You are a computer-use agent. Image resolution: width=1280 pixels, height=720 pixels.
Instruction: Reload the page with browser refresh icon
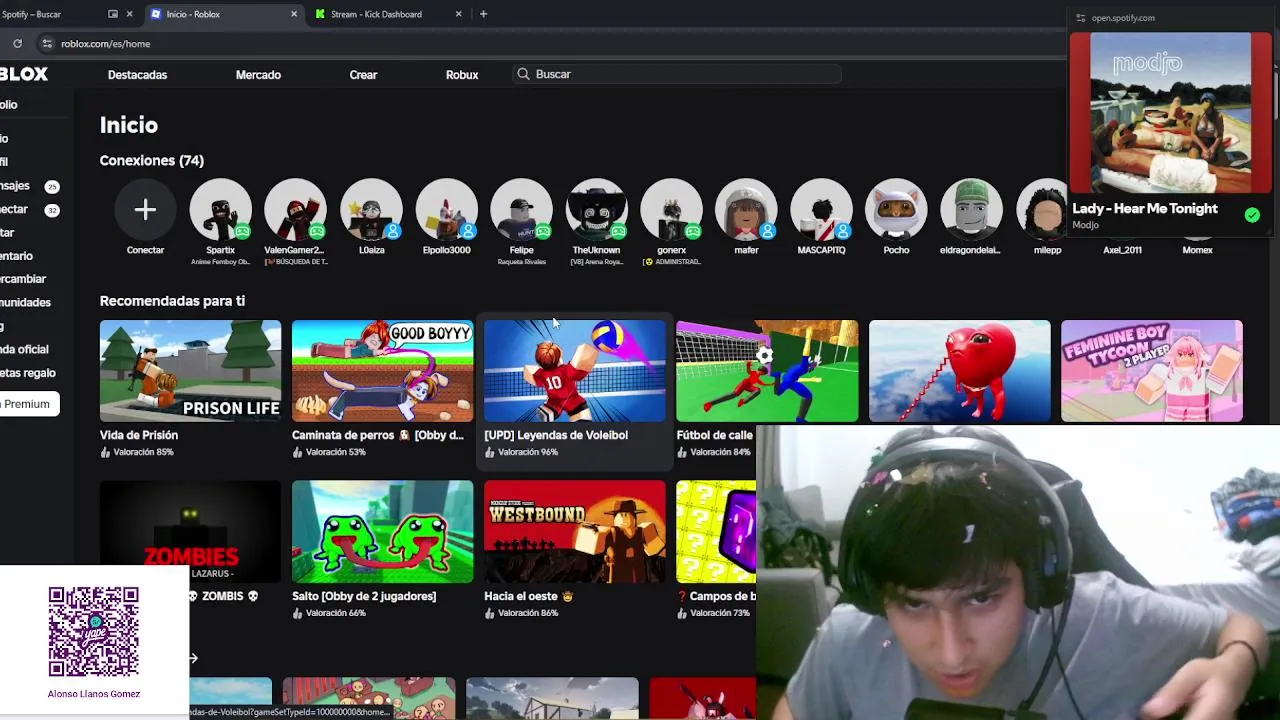(17, 43)
